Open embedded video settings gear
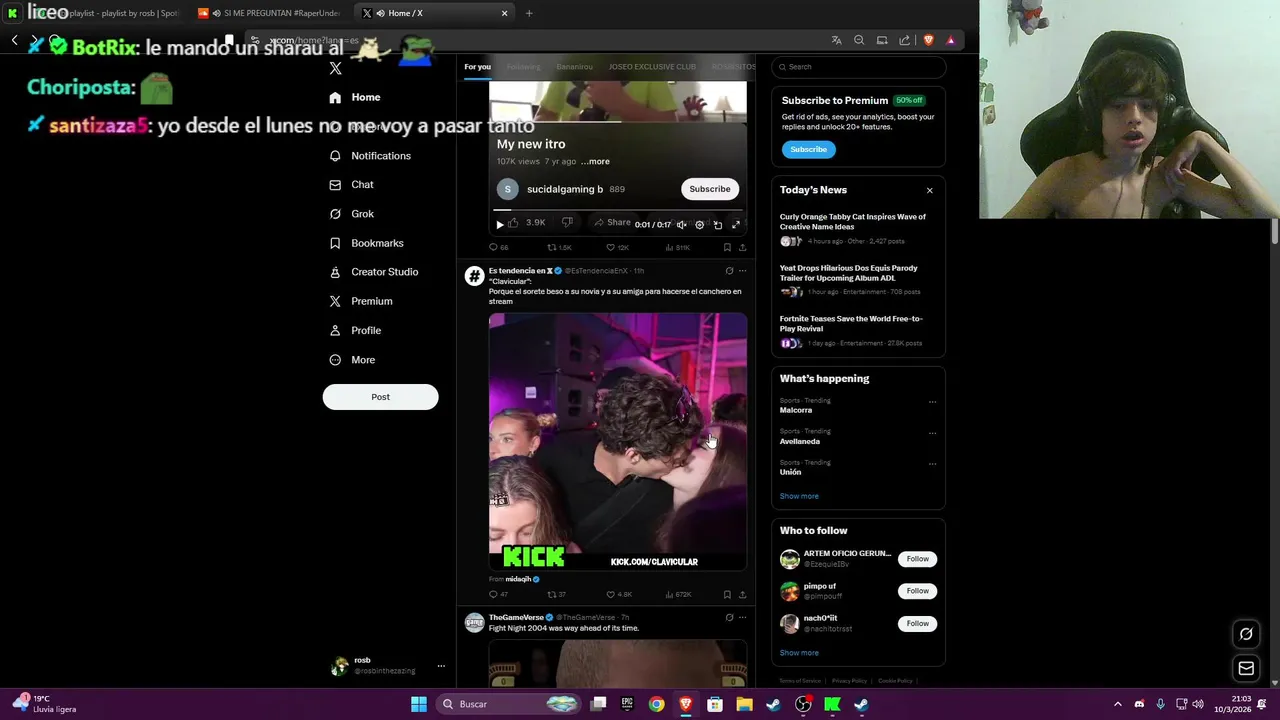The width and height of the screenshot is (1280, 720). [x=699, y=225]
